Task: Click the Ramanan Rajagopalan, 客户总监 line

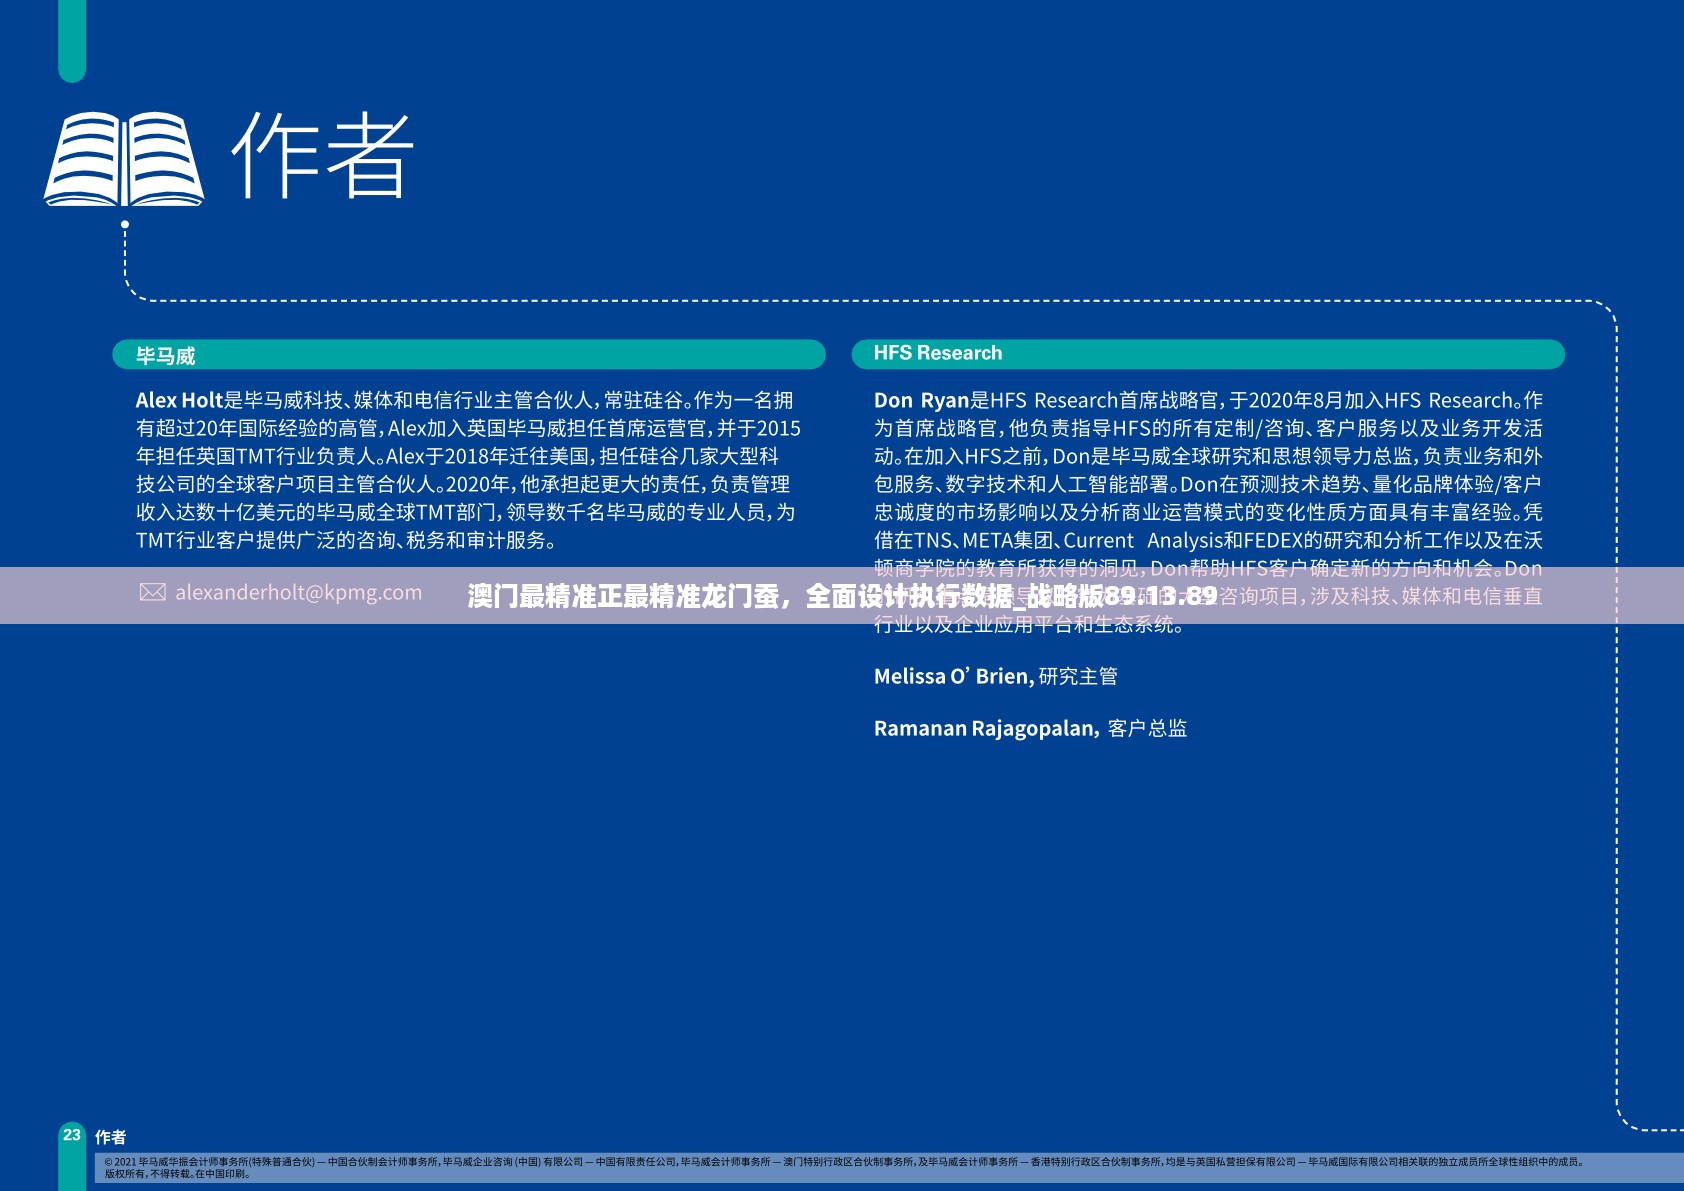Action: pyautogui.click(x=1030, y=728)
